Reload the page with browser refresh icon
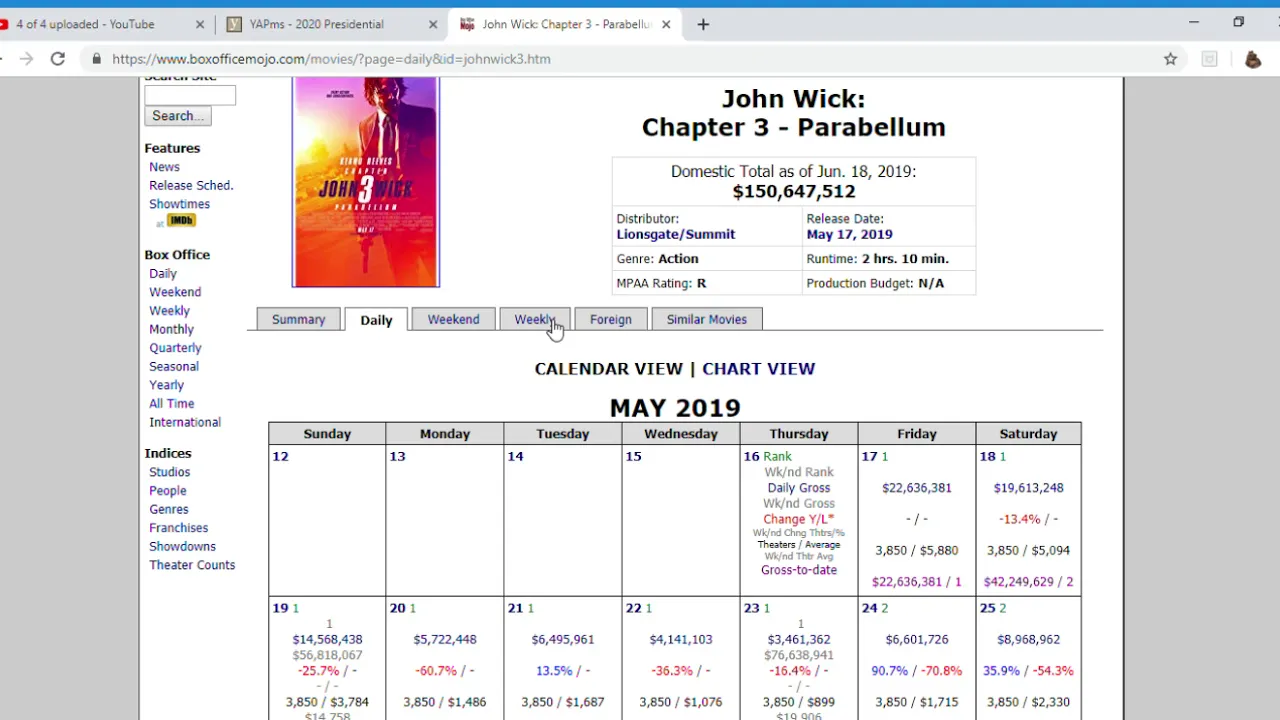Viewport: 1280px width, 720px height. pyautogui.click(x=58, y=59)
